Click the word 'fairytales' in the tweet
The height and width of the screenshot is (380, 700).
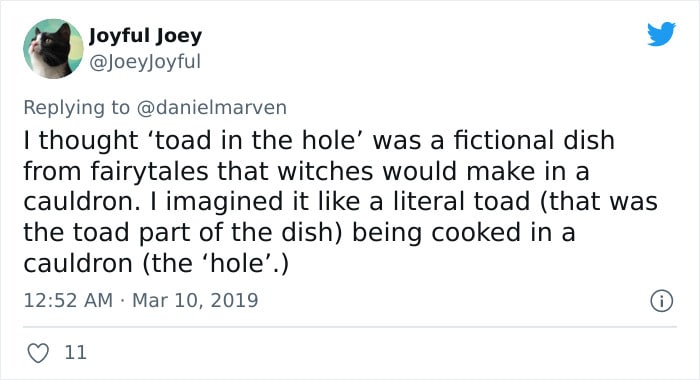(x=150, y=171)
